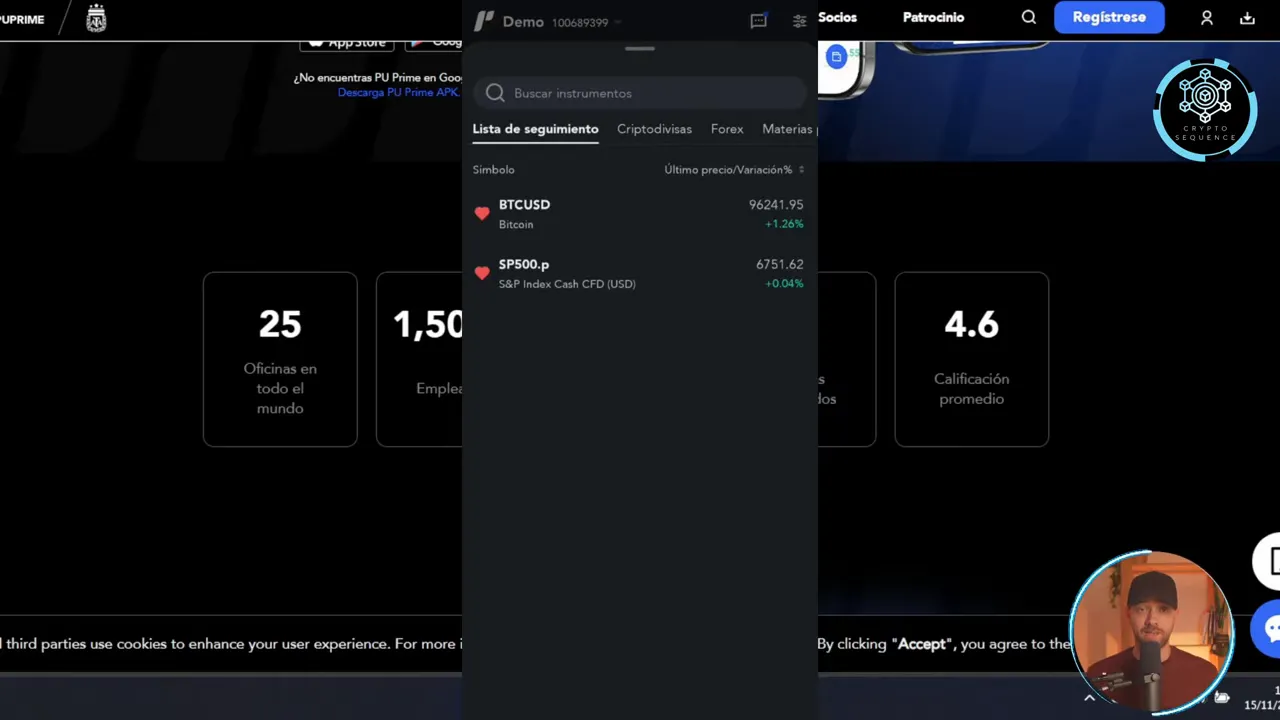Toggle BTCUSD favorite heart
This screenshot has width=1280, height=720.
point(482,214)
